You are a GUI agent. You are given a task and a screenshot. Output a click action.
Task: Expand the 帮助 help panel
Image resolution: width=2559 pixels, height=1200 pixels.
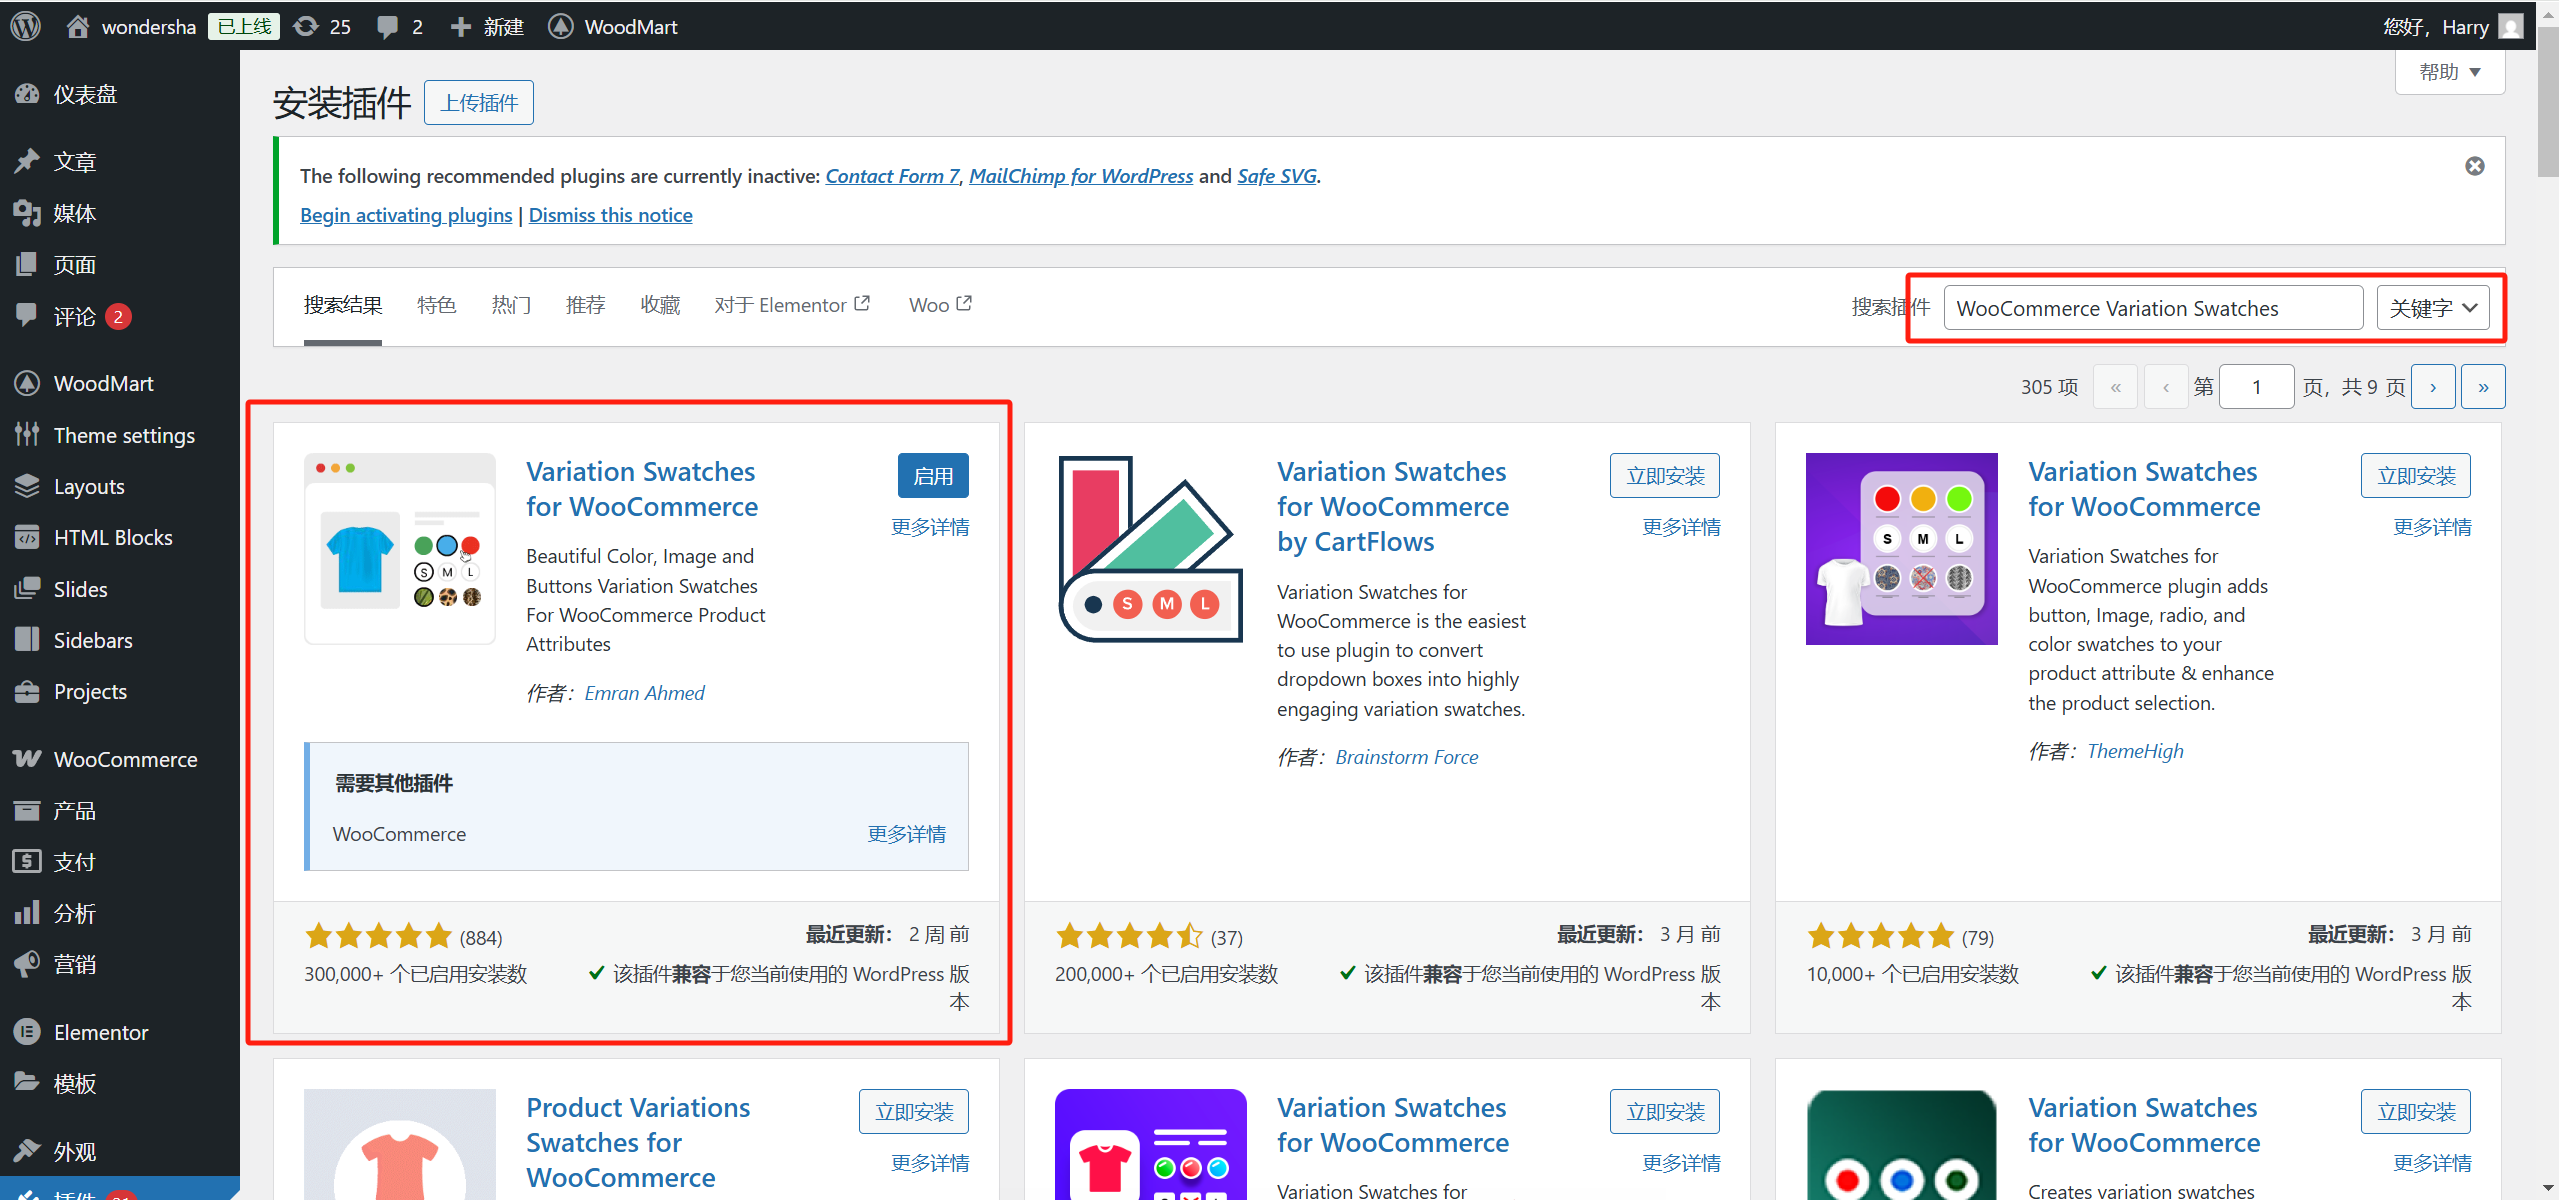point(2448,71)
